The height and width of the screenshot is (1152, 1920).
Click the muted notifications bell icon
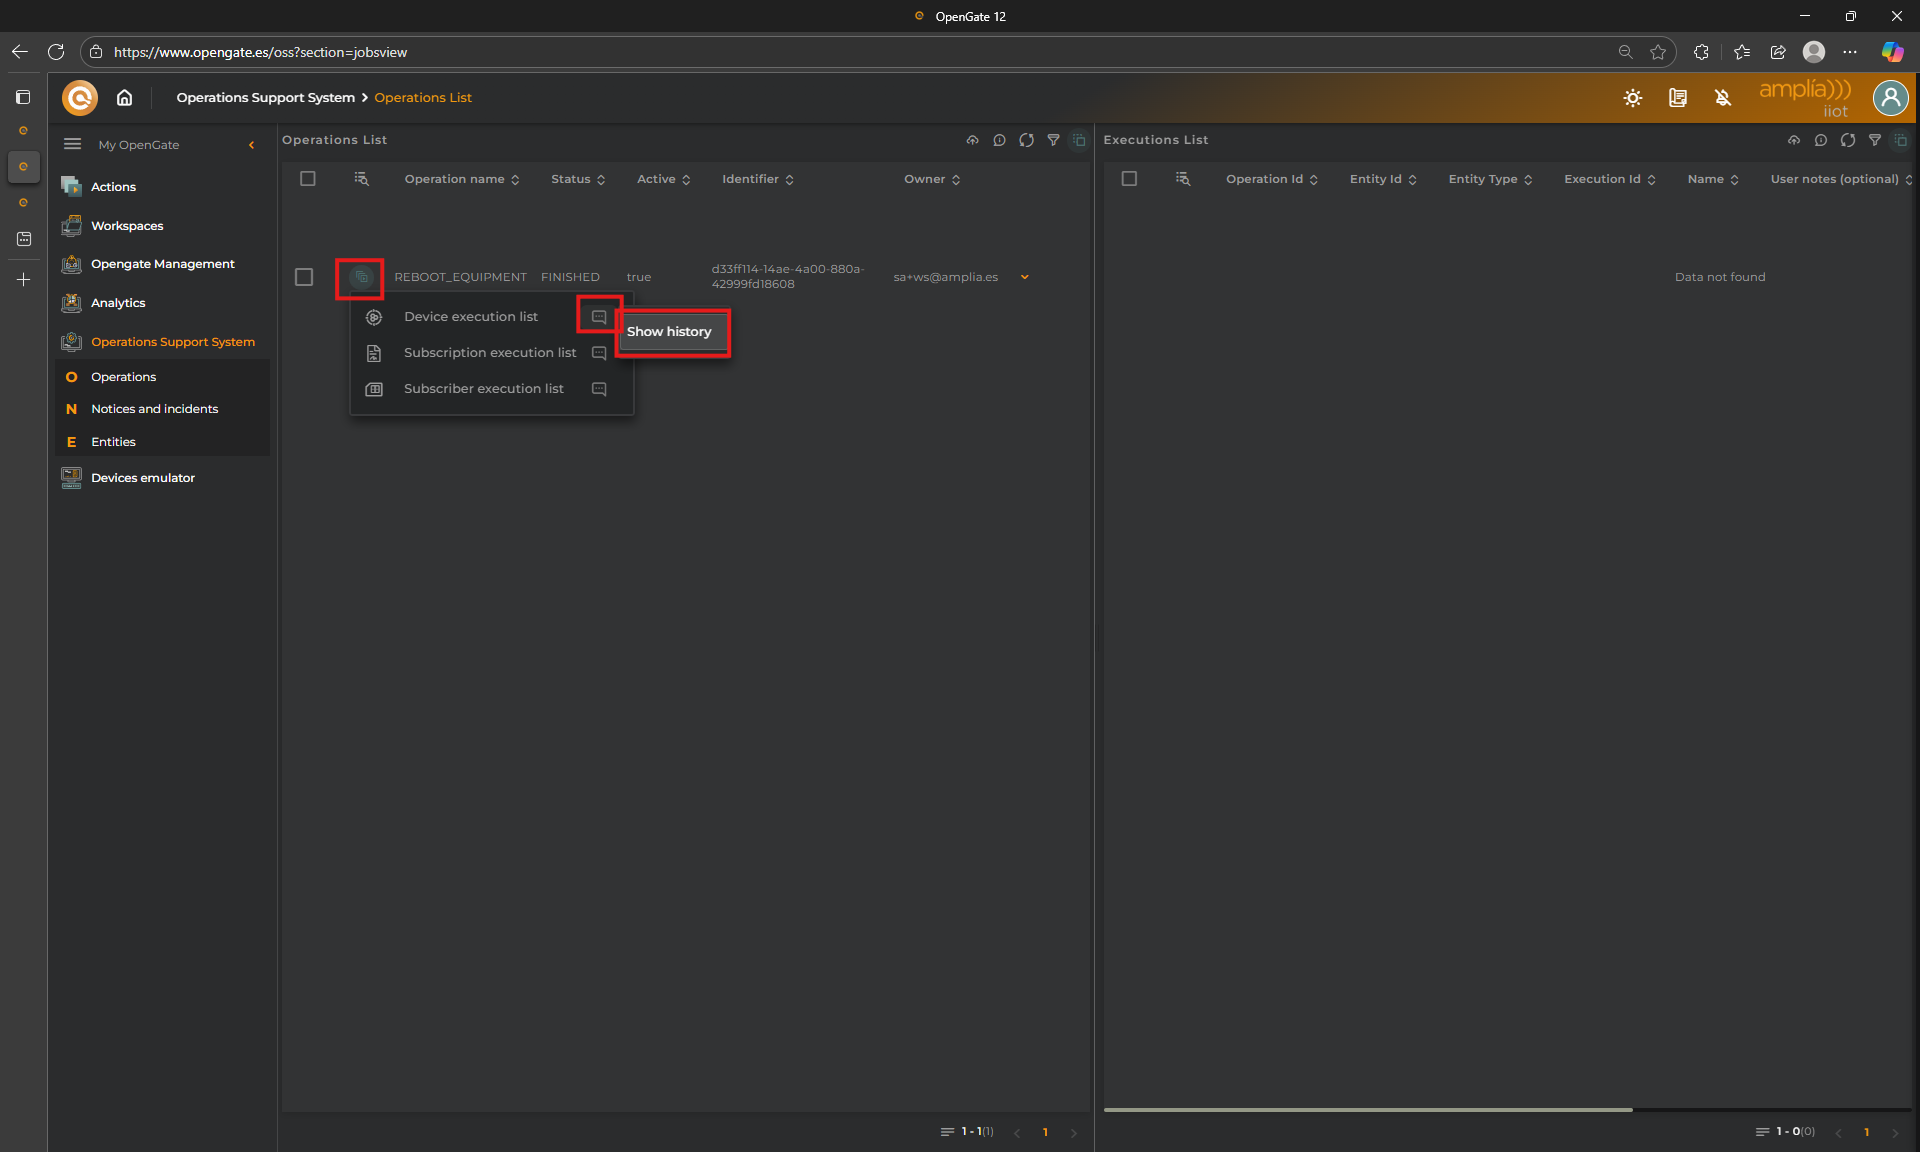(1722, 98)
